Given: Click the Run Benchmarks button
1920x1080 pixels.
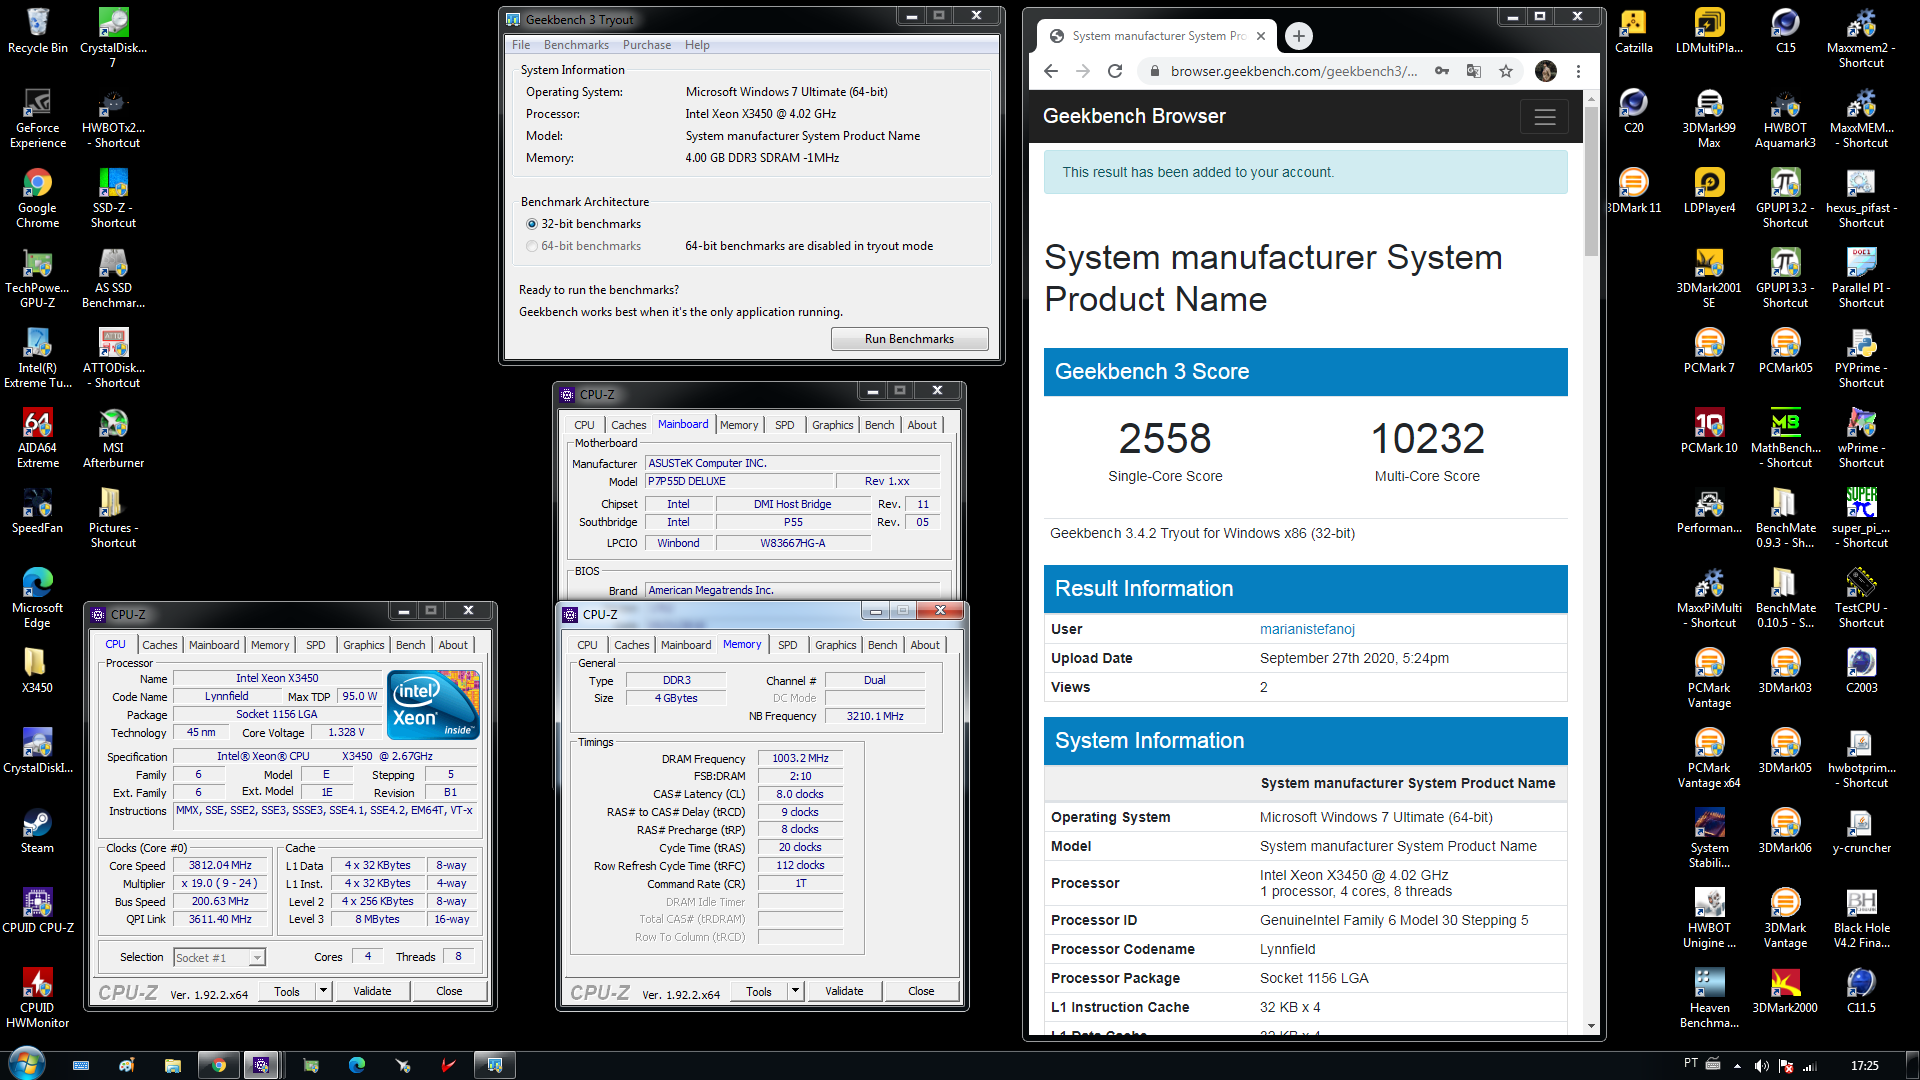Looking at the screenshot, I should (x=909, y=339).
